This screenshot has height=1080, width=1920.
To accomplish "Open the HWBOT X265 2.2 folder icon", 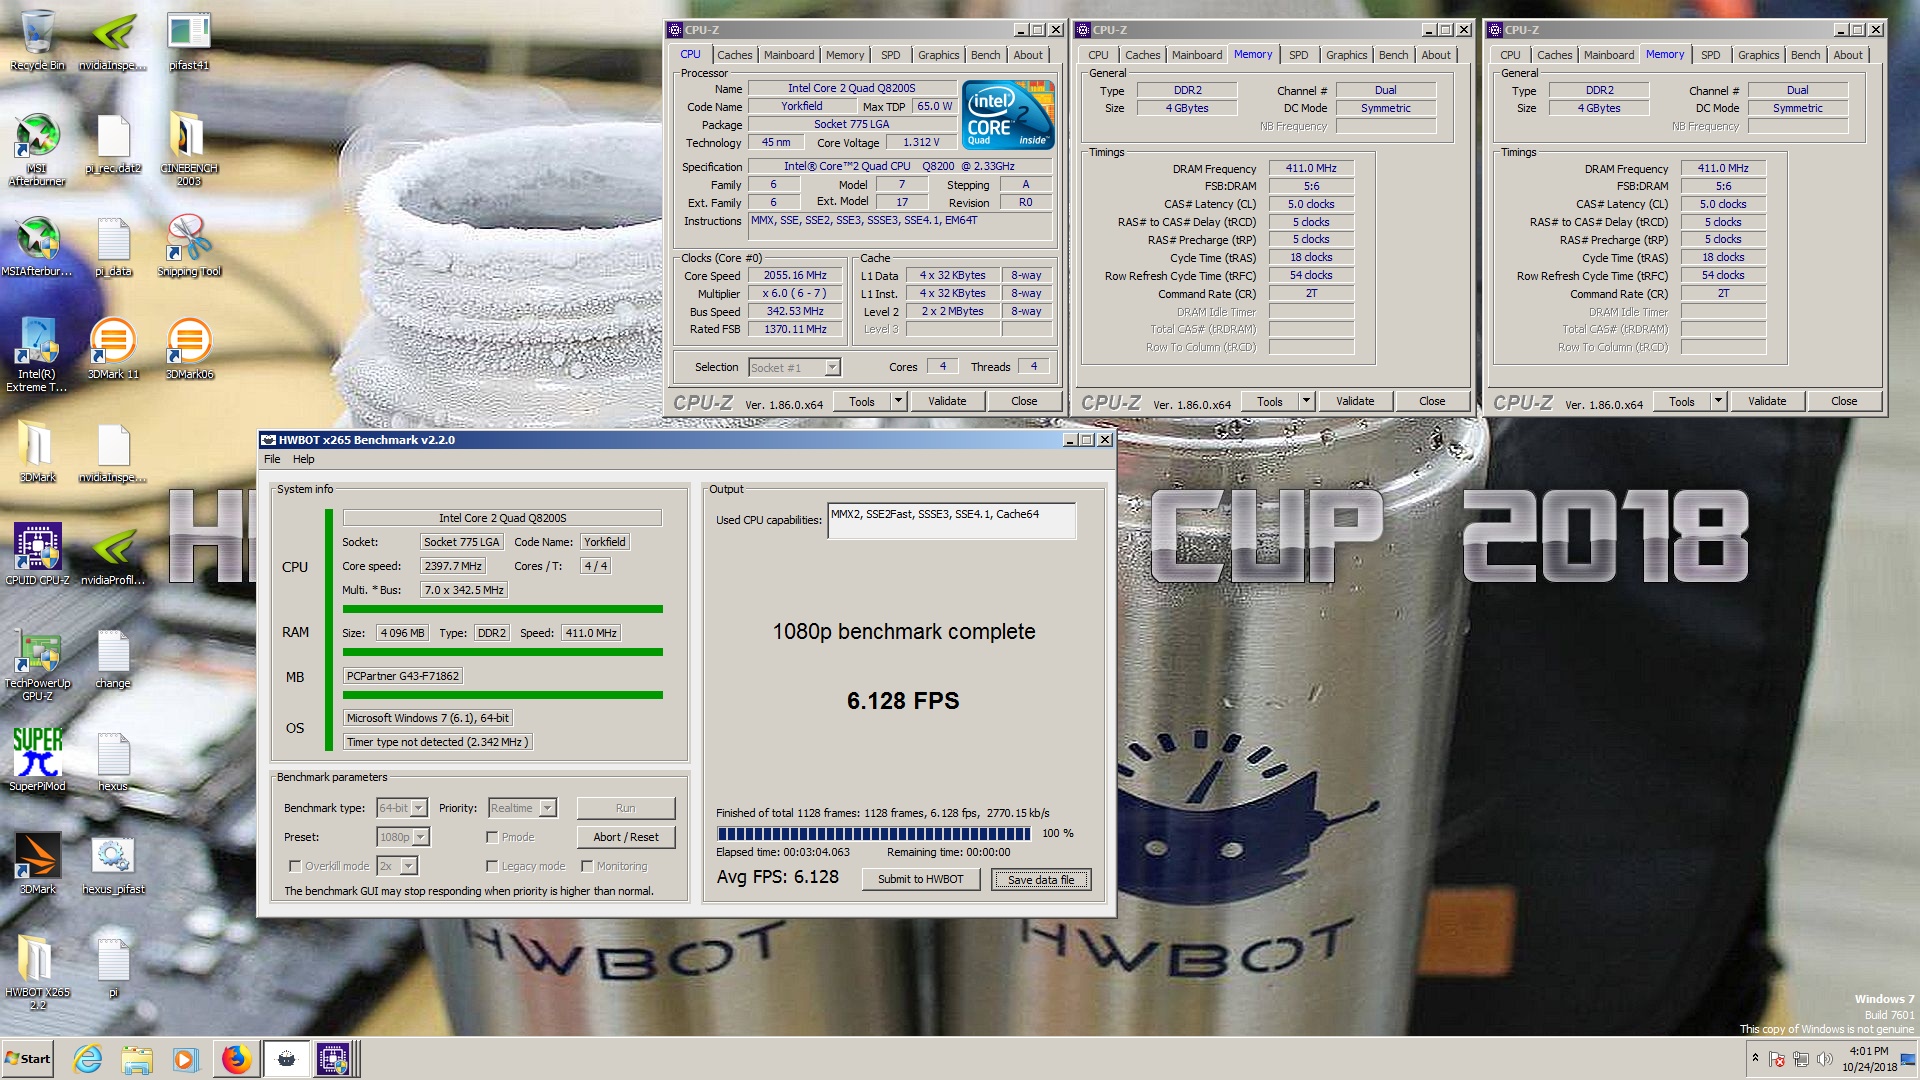I will coord(37,972).
